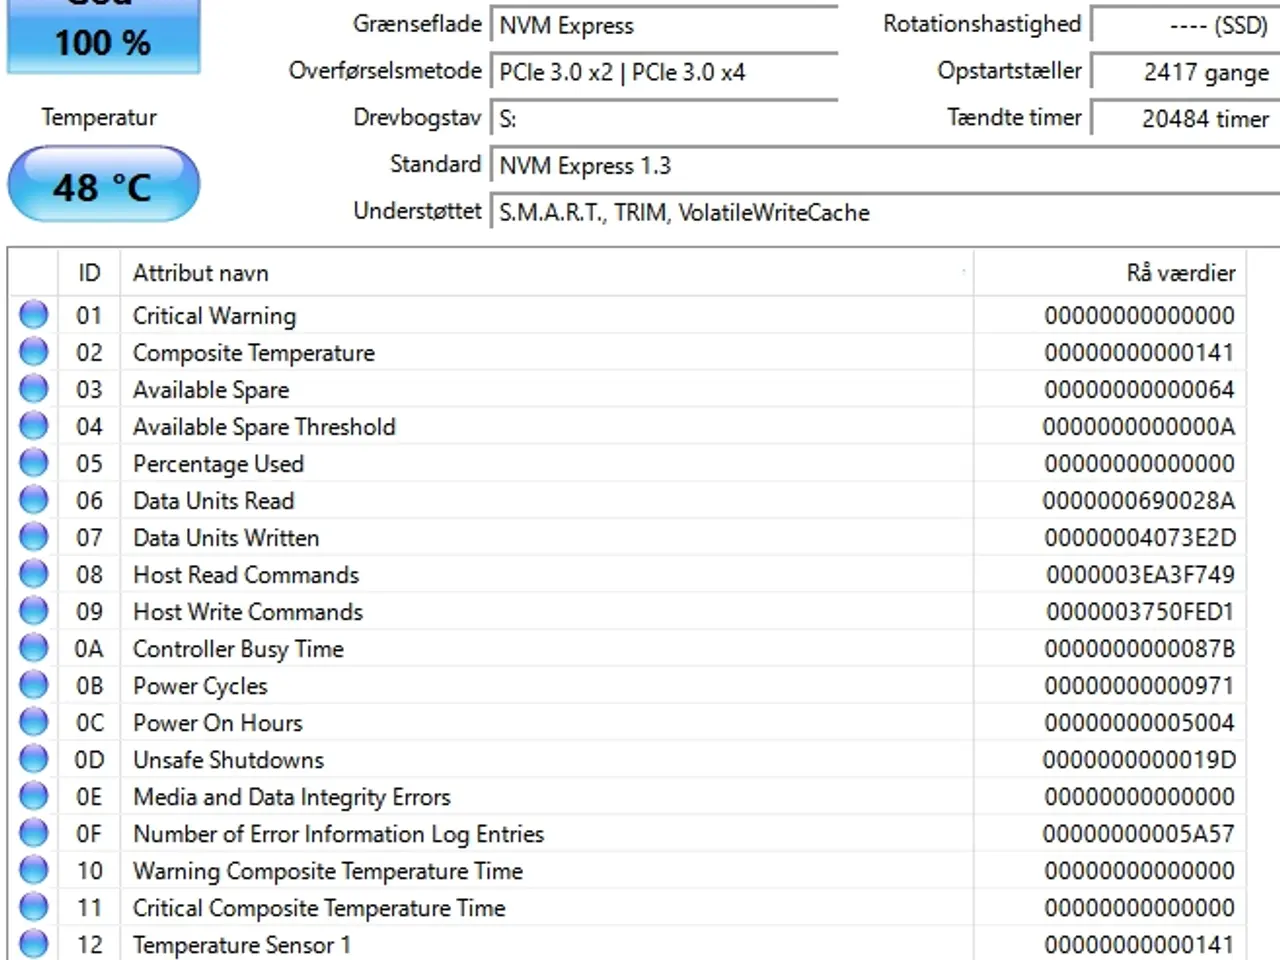Click status orb for Media and Data Integrity Errors

pos(33,796)
